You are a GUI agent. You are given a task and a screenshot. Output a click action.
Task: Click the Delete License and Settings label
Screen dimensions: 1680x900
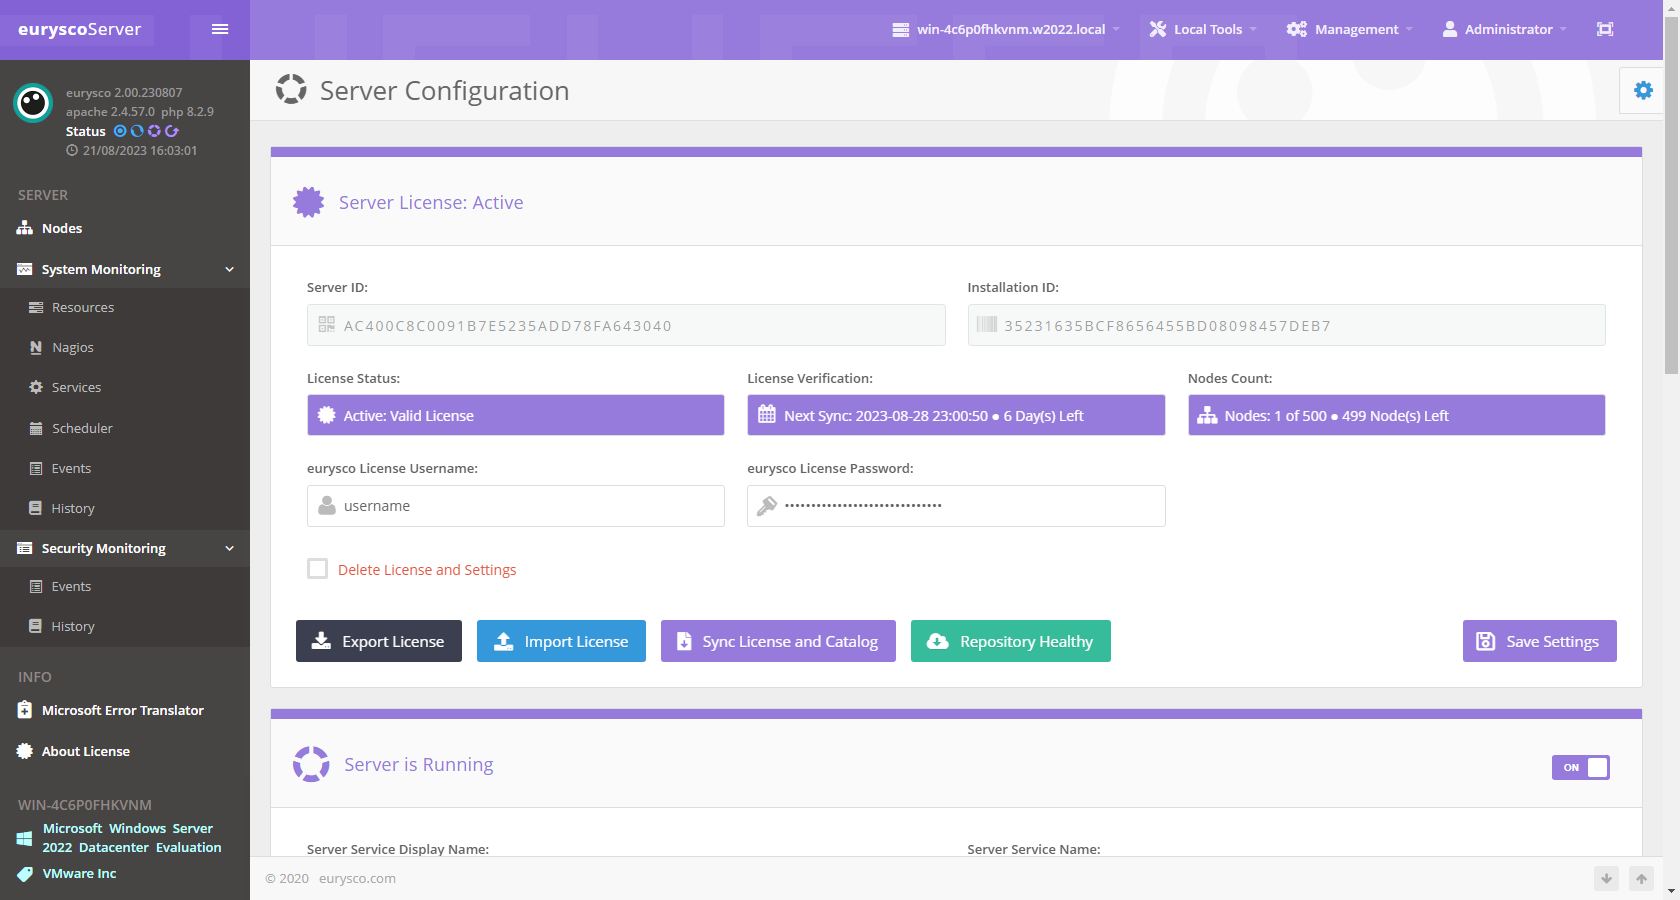[x=427, y=569]
